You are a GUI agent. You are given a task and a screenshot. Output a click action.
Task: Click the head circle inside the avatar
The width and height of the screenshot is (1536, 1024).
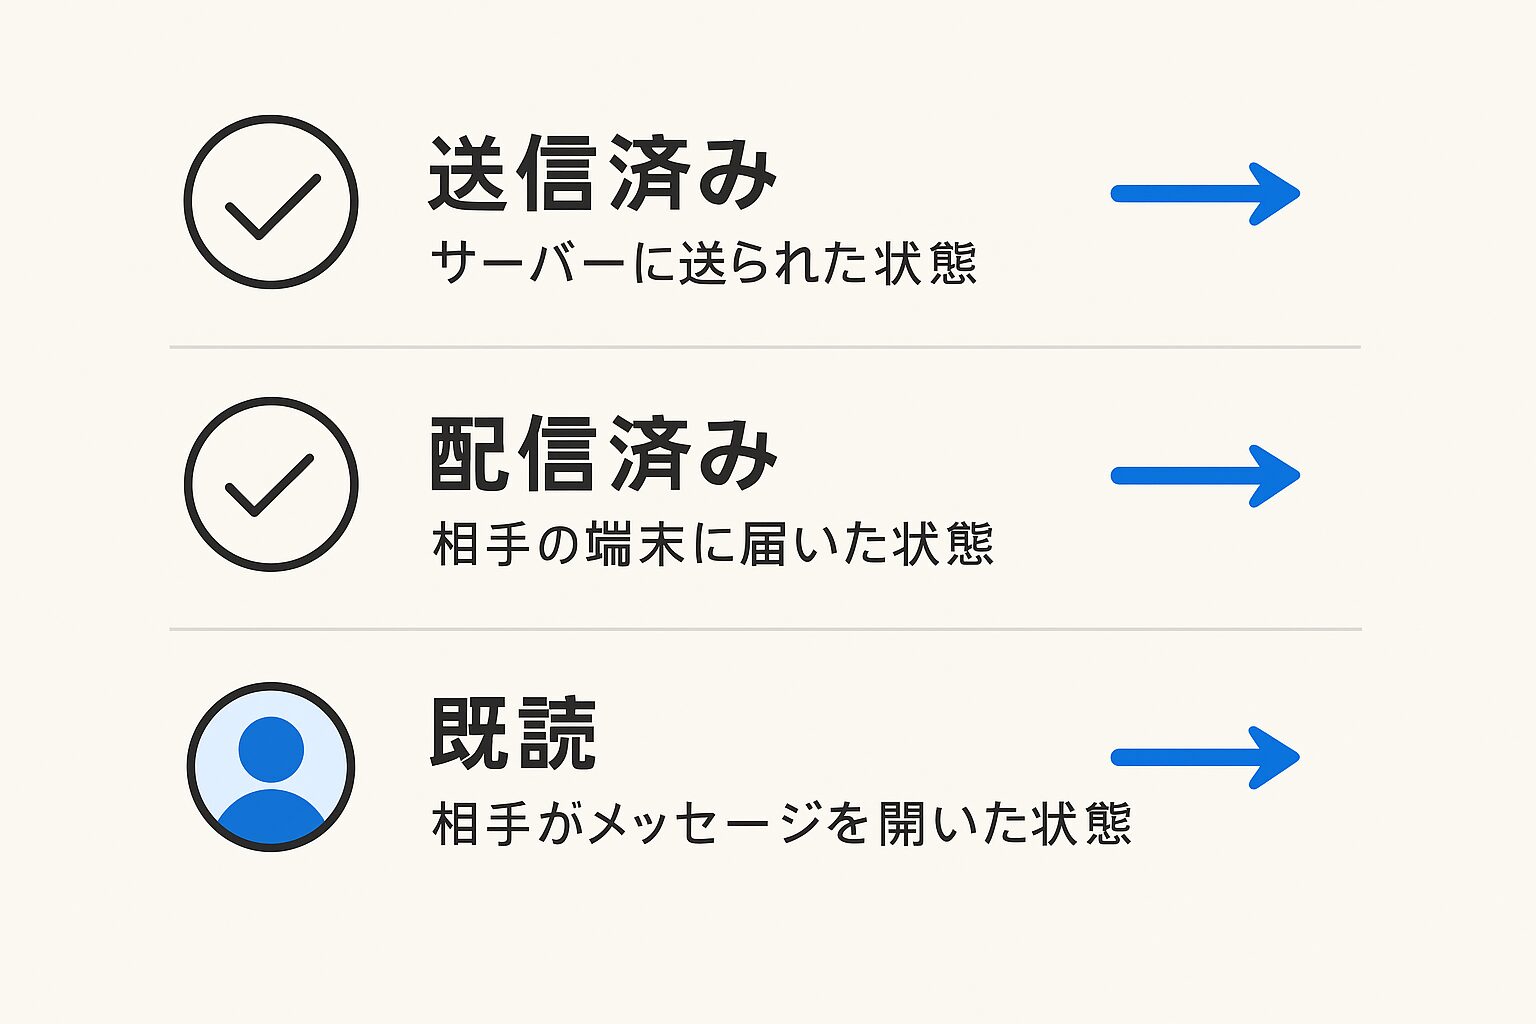tap(271, 748)
